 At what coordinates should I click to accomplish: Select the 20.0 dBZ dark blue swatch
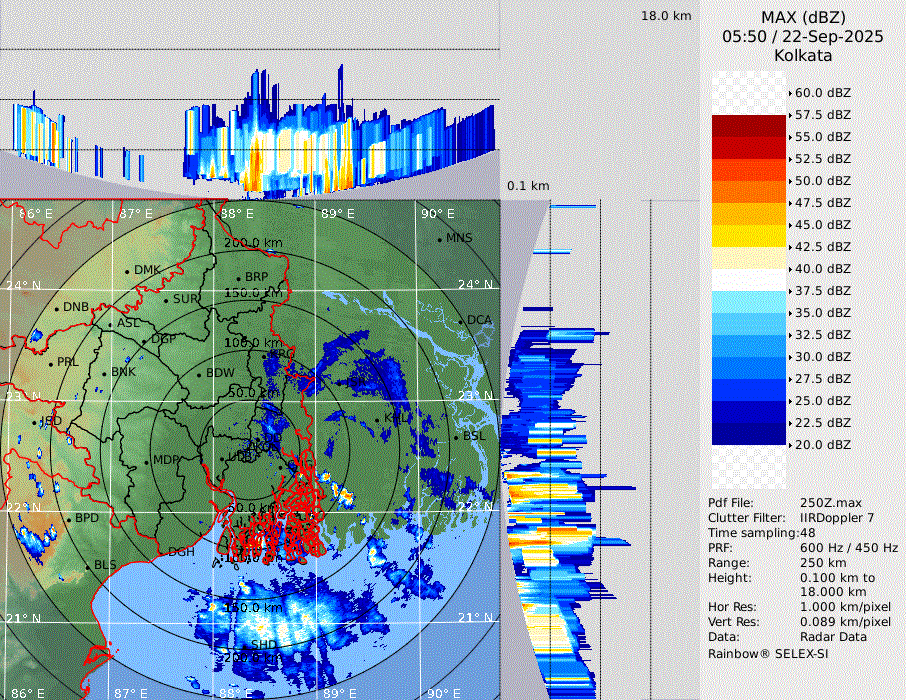[x=749, y=433]
